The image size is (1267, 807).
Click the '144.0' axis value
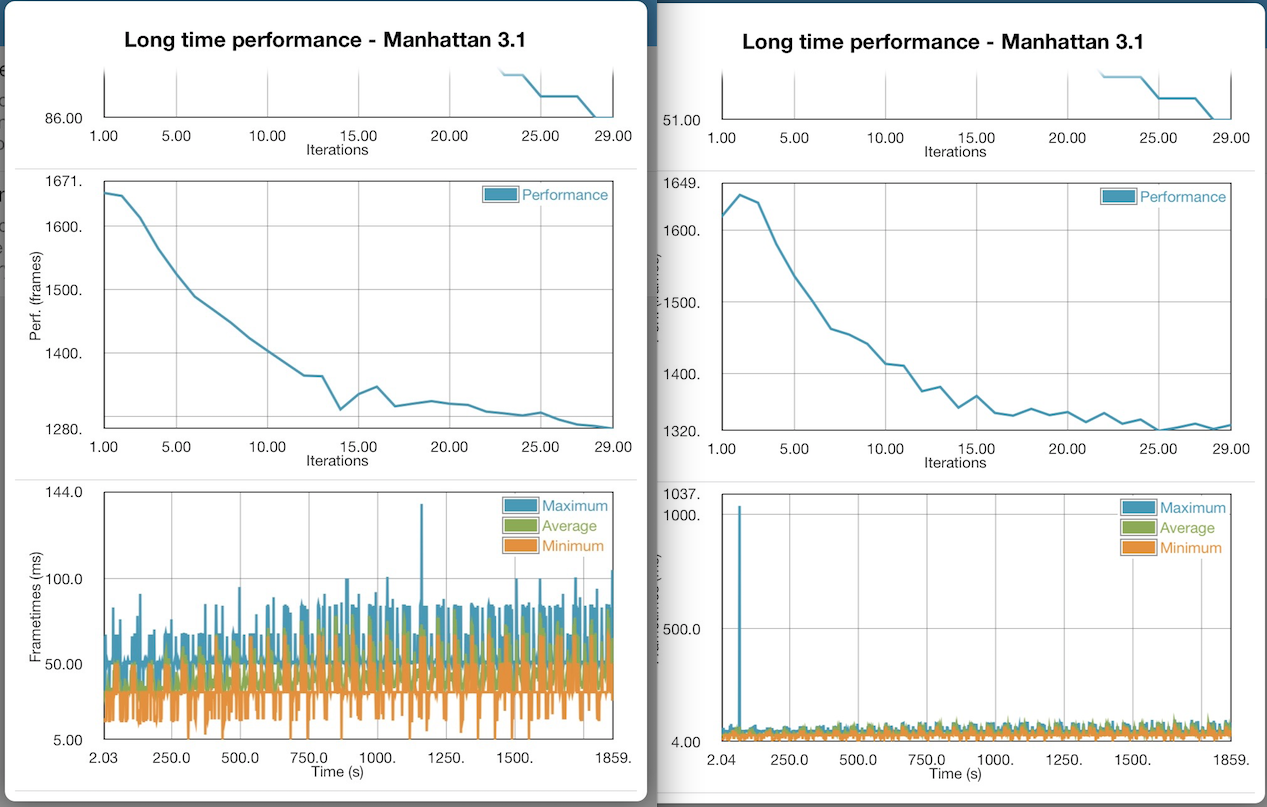63,492
